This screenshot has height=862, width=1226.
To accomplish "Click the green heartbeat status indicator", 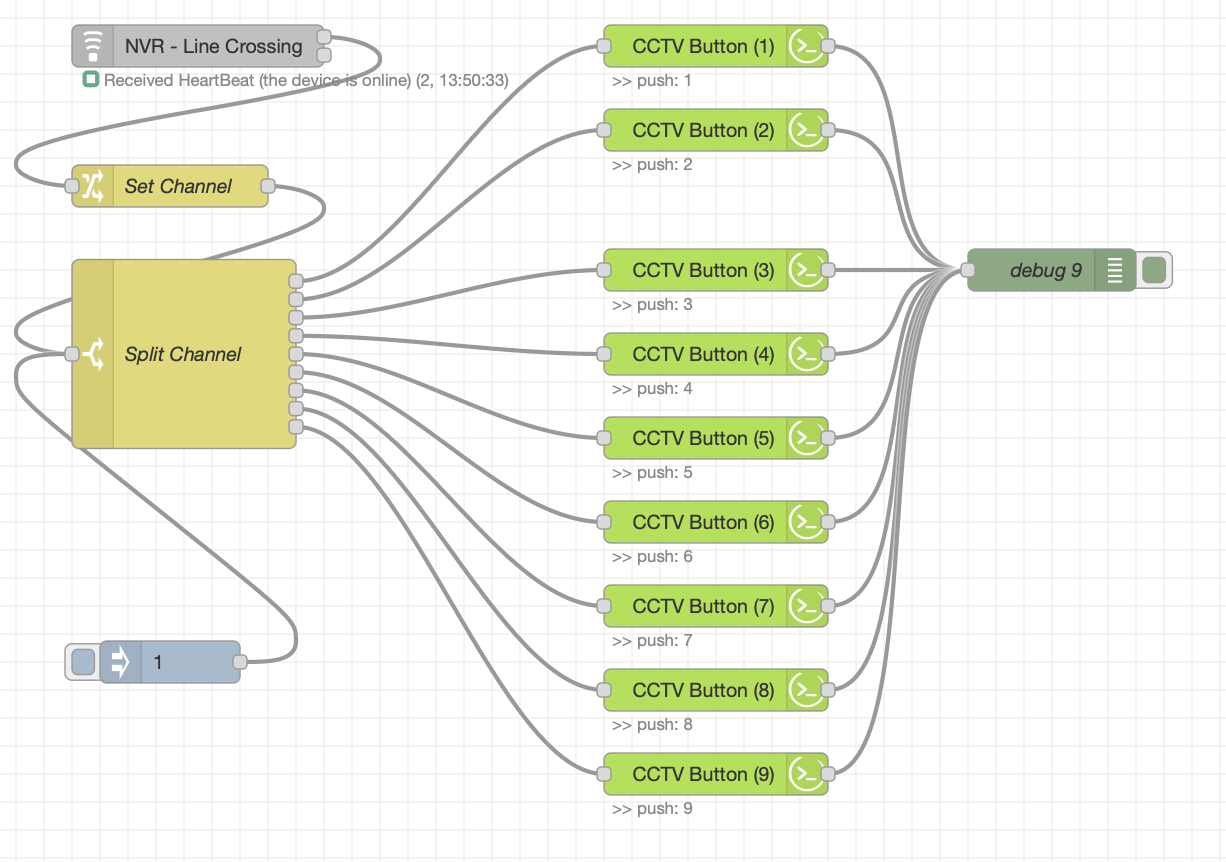I will 91,80.
